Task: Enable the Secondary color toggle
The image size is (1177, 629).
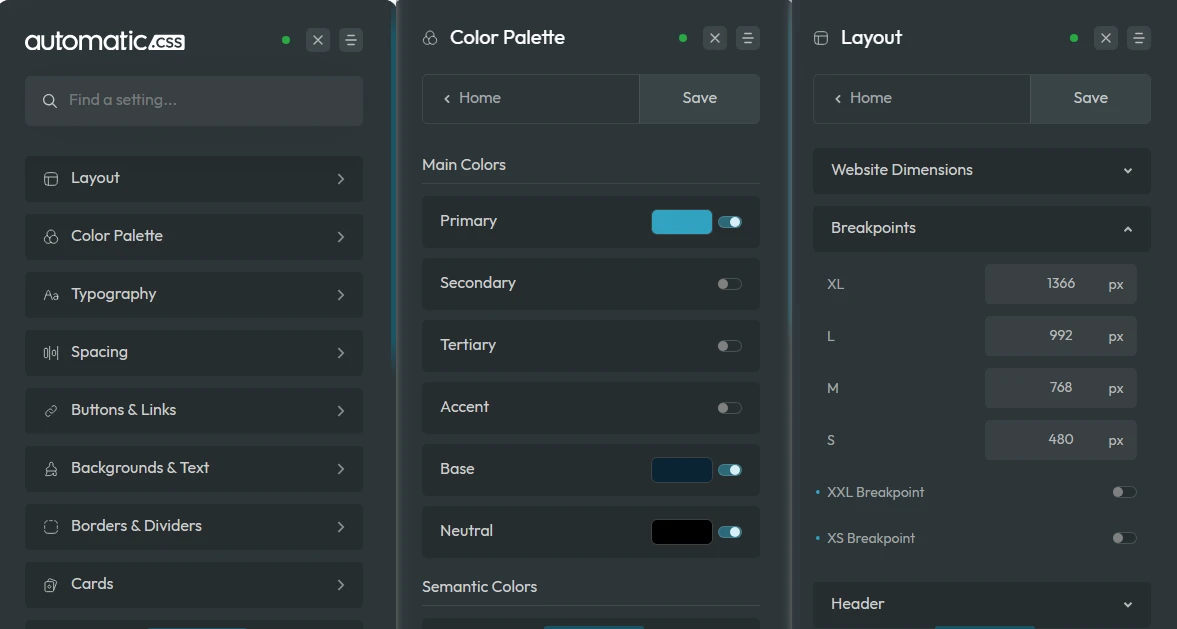Action: click(x=729, y=284)
